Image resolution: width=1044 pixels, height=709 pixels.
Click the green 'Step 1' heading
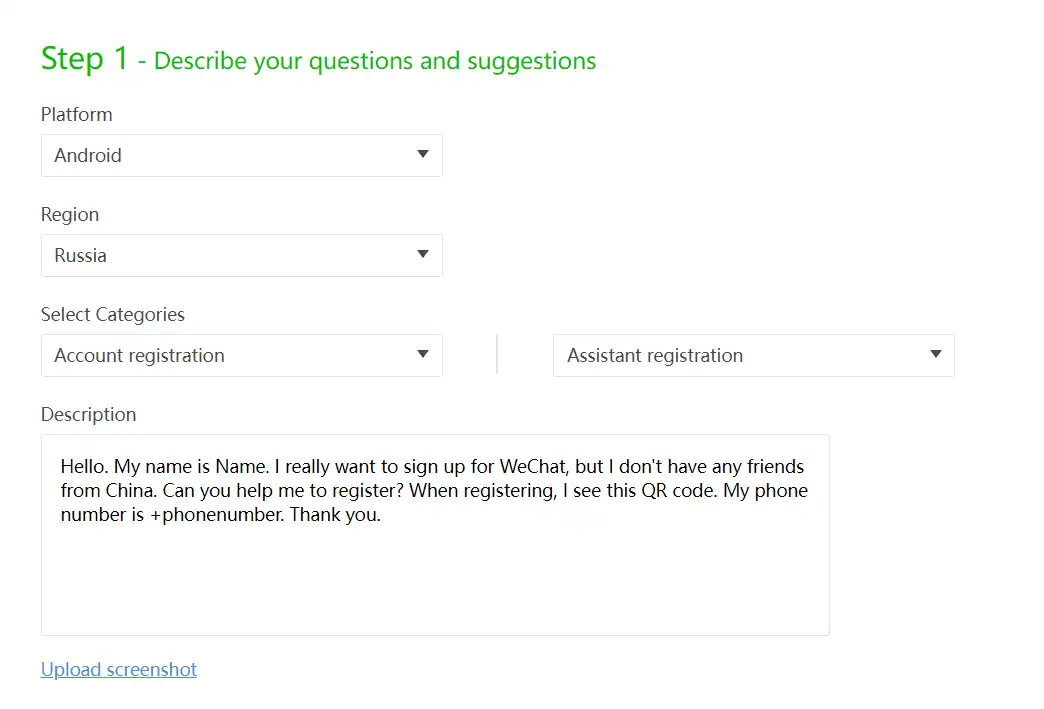tap(84, 59)
